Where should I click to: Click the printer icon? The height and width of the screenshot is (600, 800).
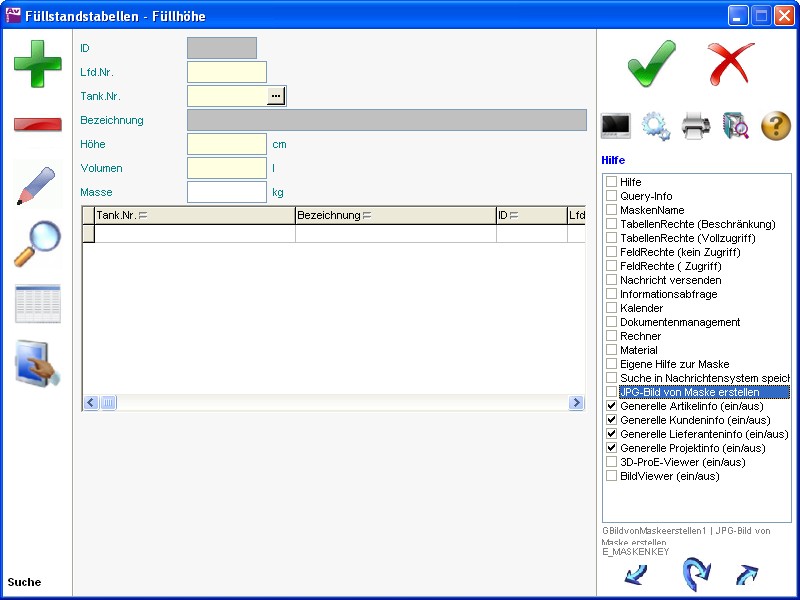tap(696, 126)
